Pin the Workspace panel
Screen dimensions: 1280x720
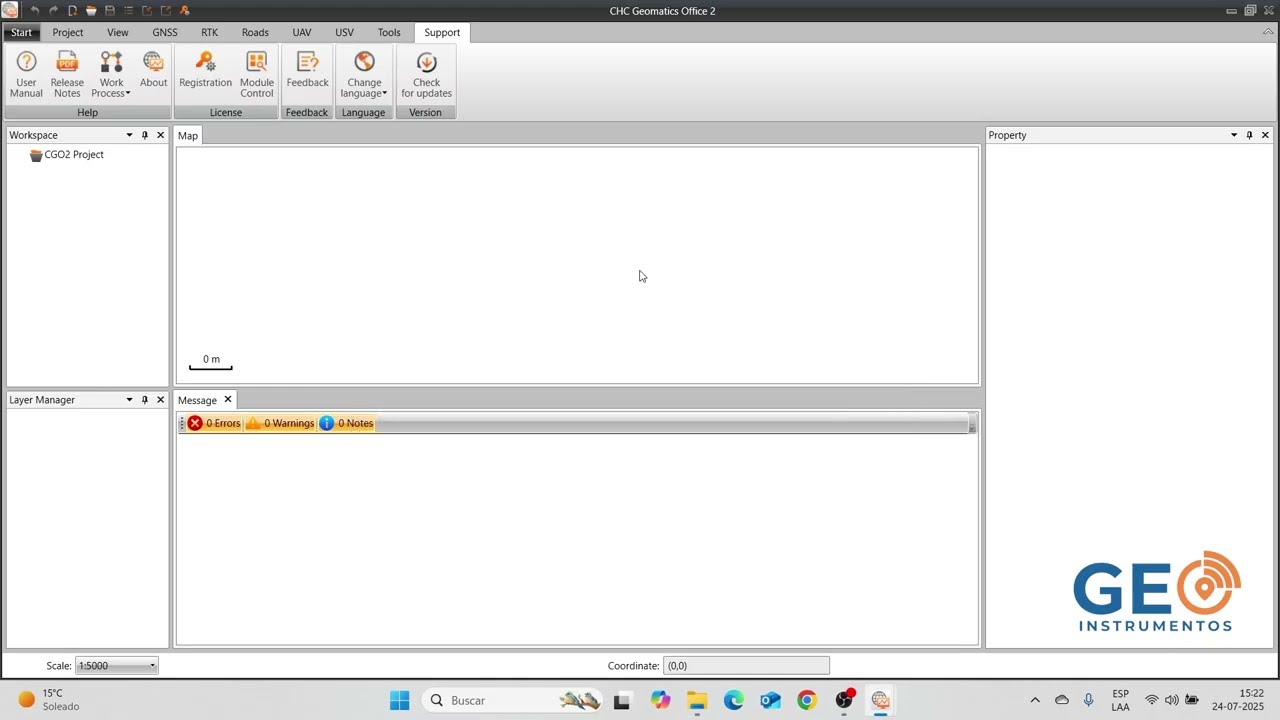pyautogui.click(x=144, y=135)
